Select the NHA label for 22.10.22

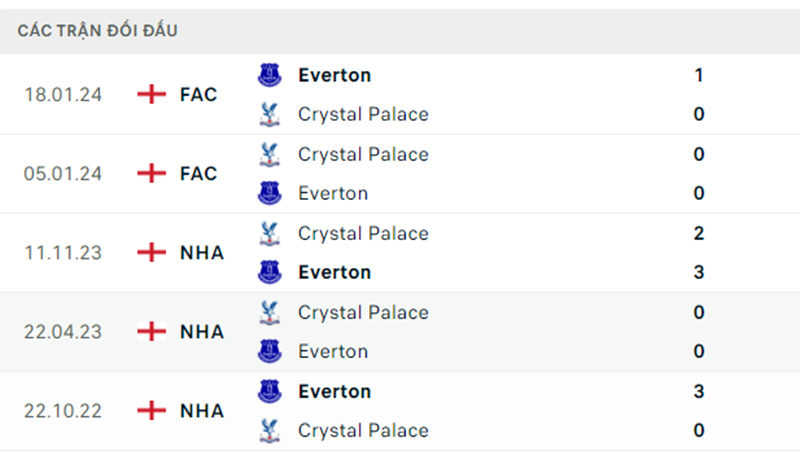coord(202,411)
